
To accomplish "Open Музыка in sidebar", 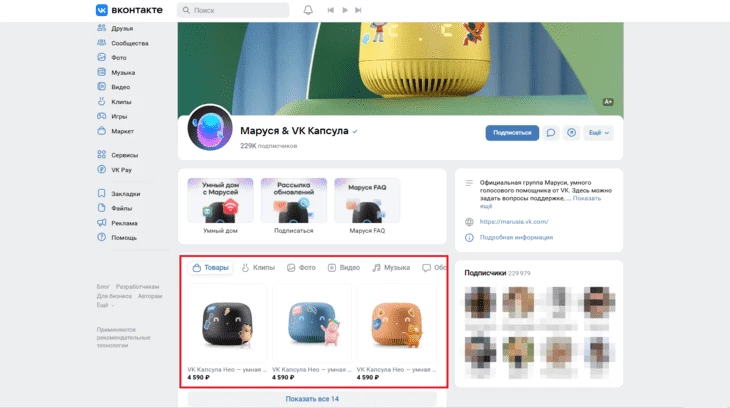I will pos(116,72).
